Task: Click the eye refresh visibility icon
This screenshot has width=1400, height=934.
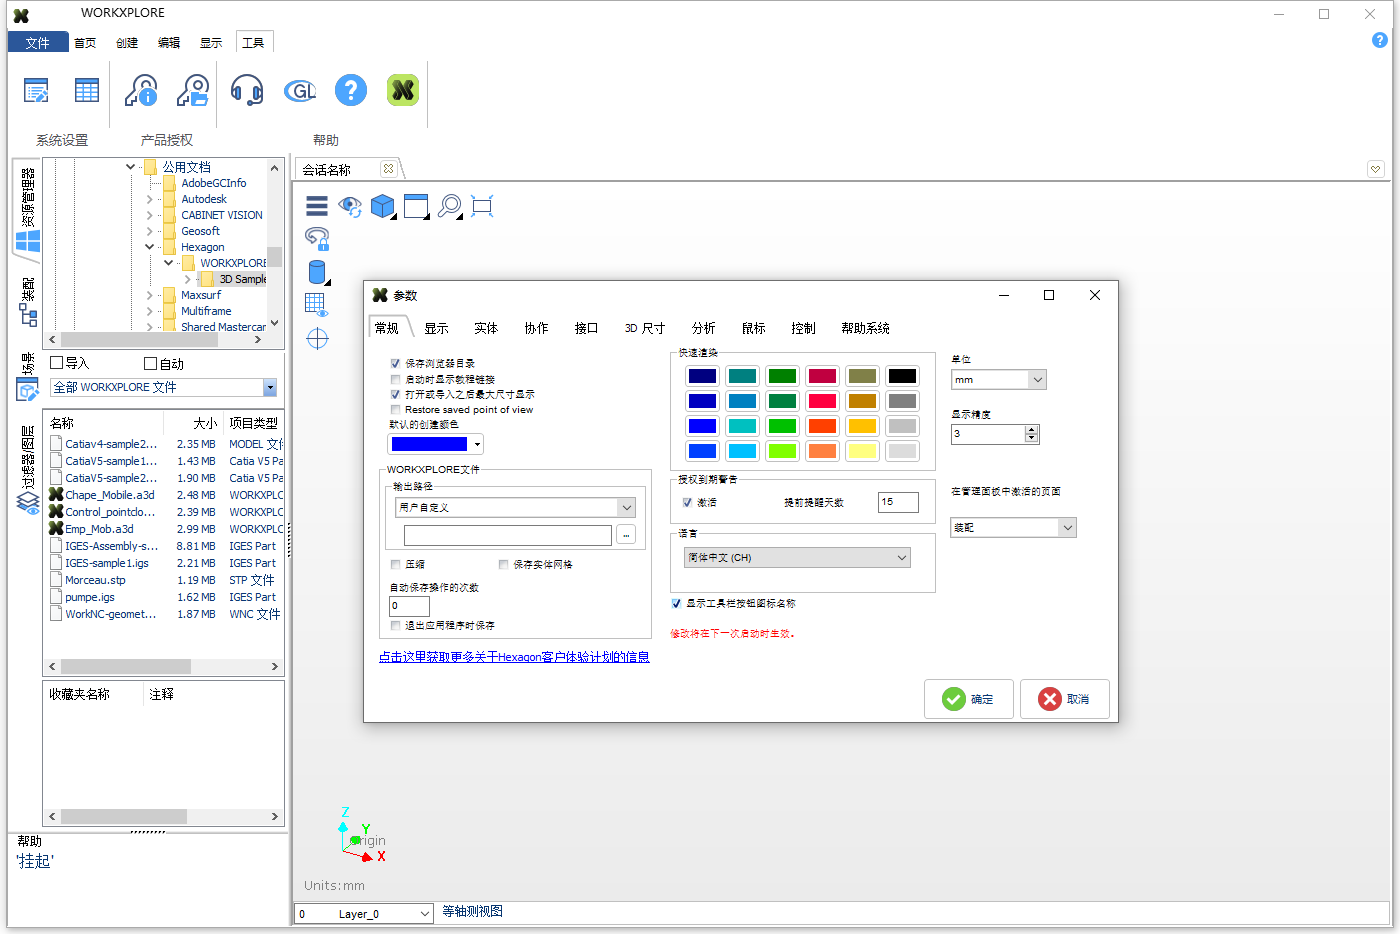Action: tap(350, 206)
